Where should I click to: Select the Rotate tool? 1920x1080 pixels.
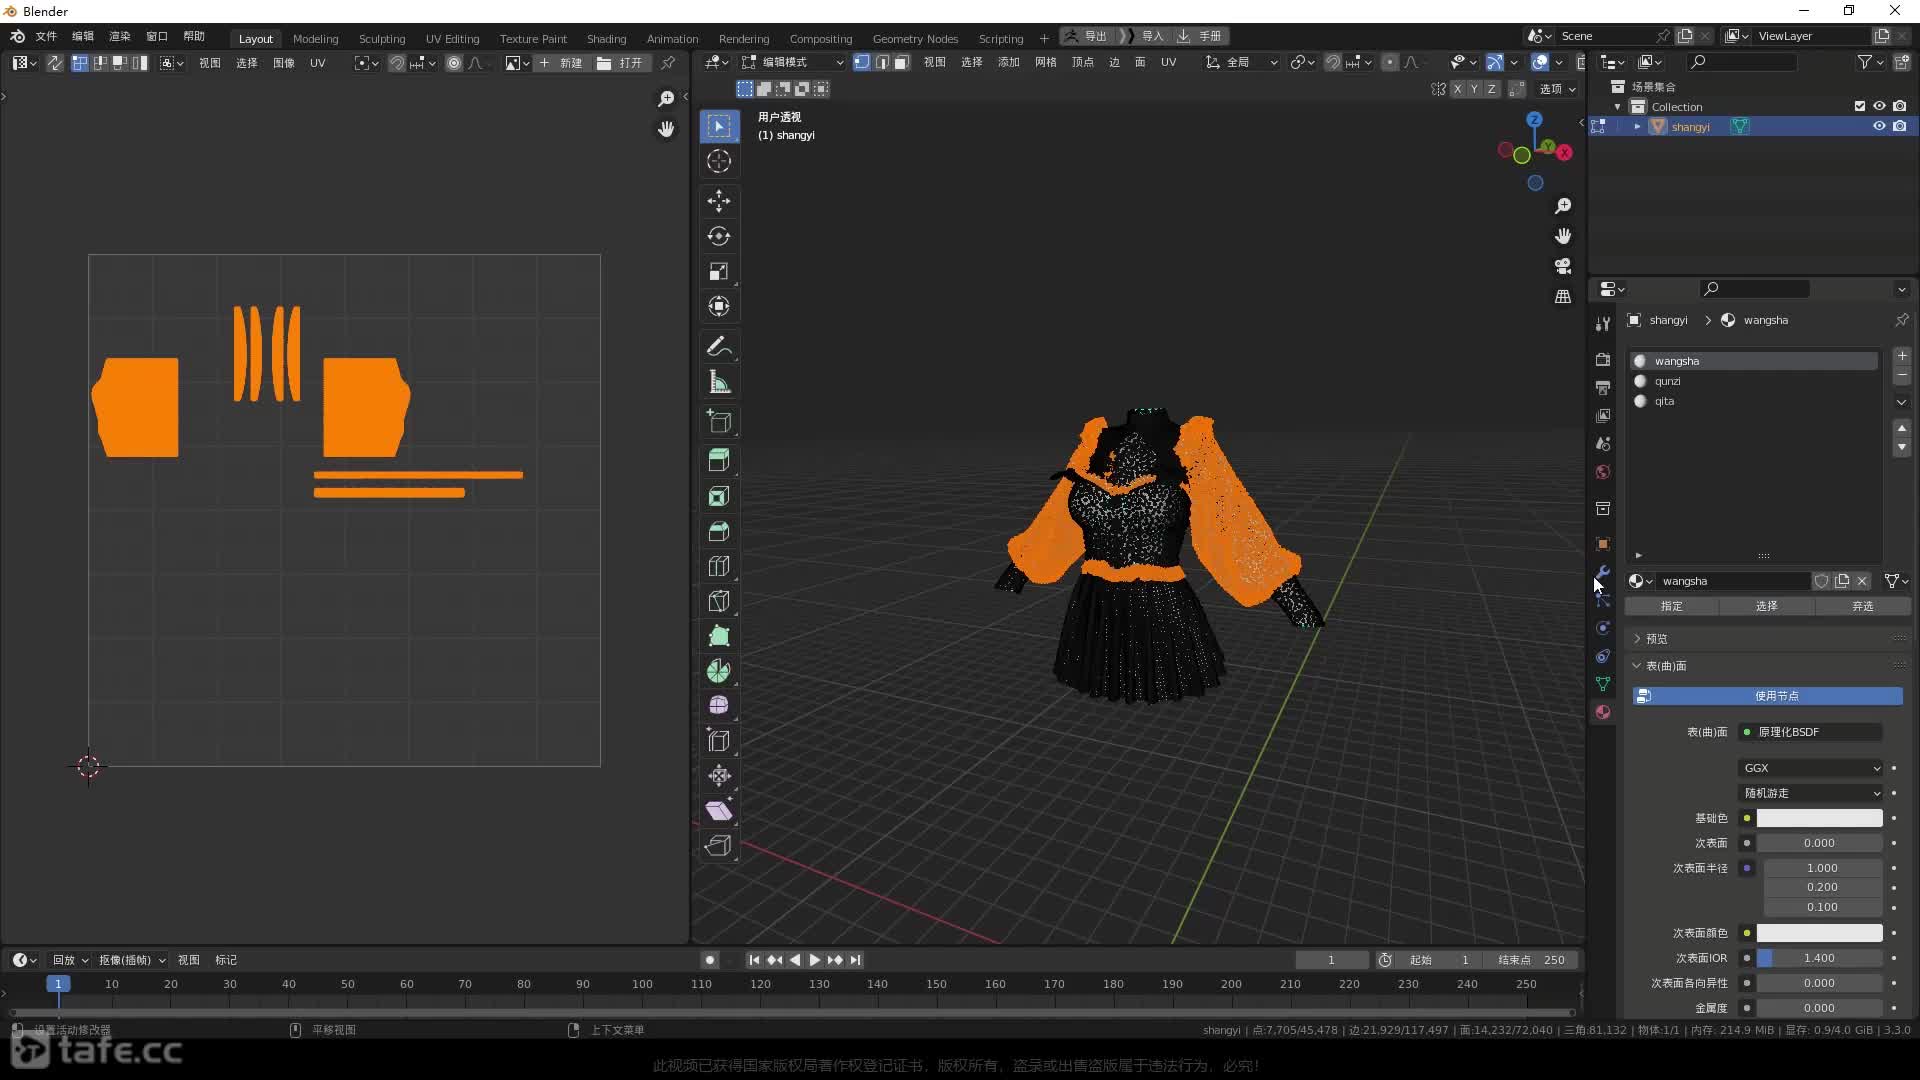pos(719,236)
